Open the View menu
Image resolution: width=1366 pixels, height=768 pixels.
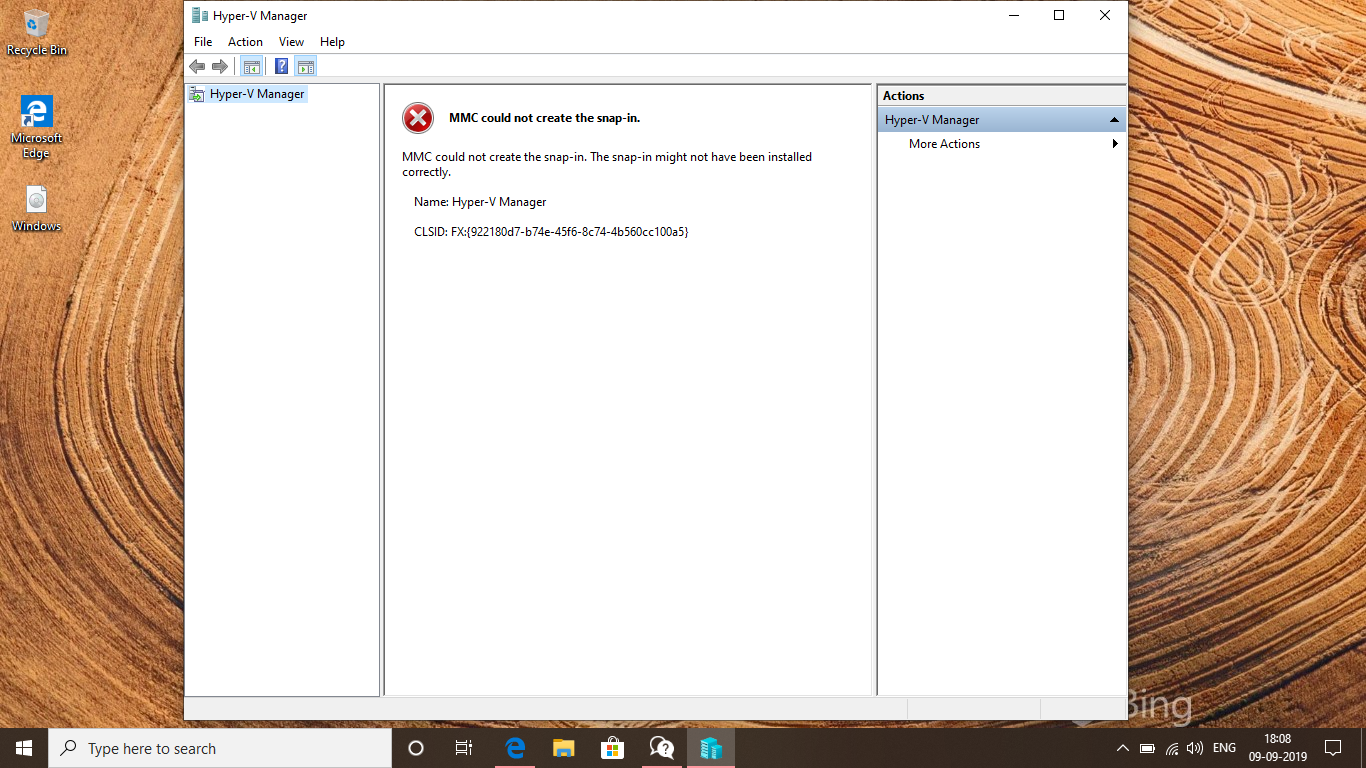coord(291,42)
